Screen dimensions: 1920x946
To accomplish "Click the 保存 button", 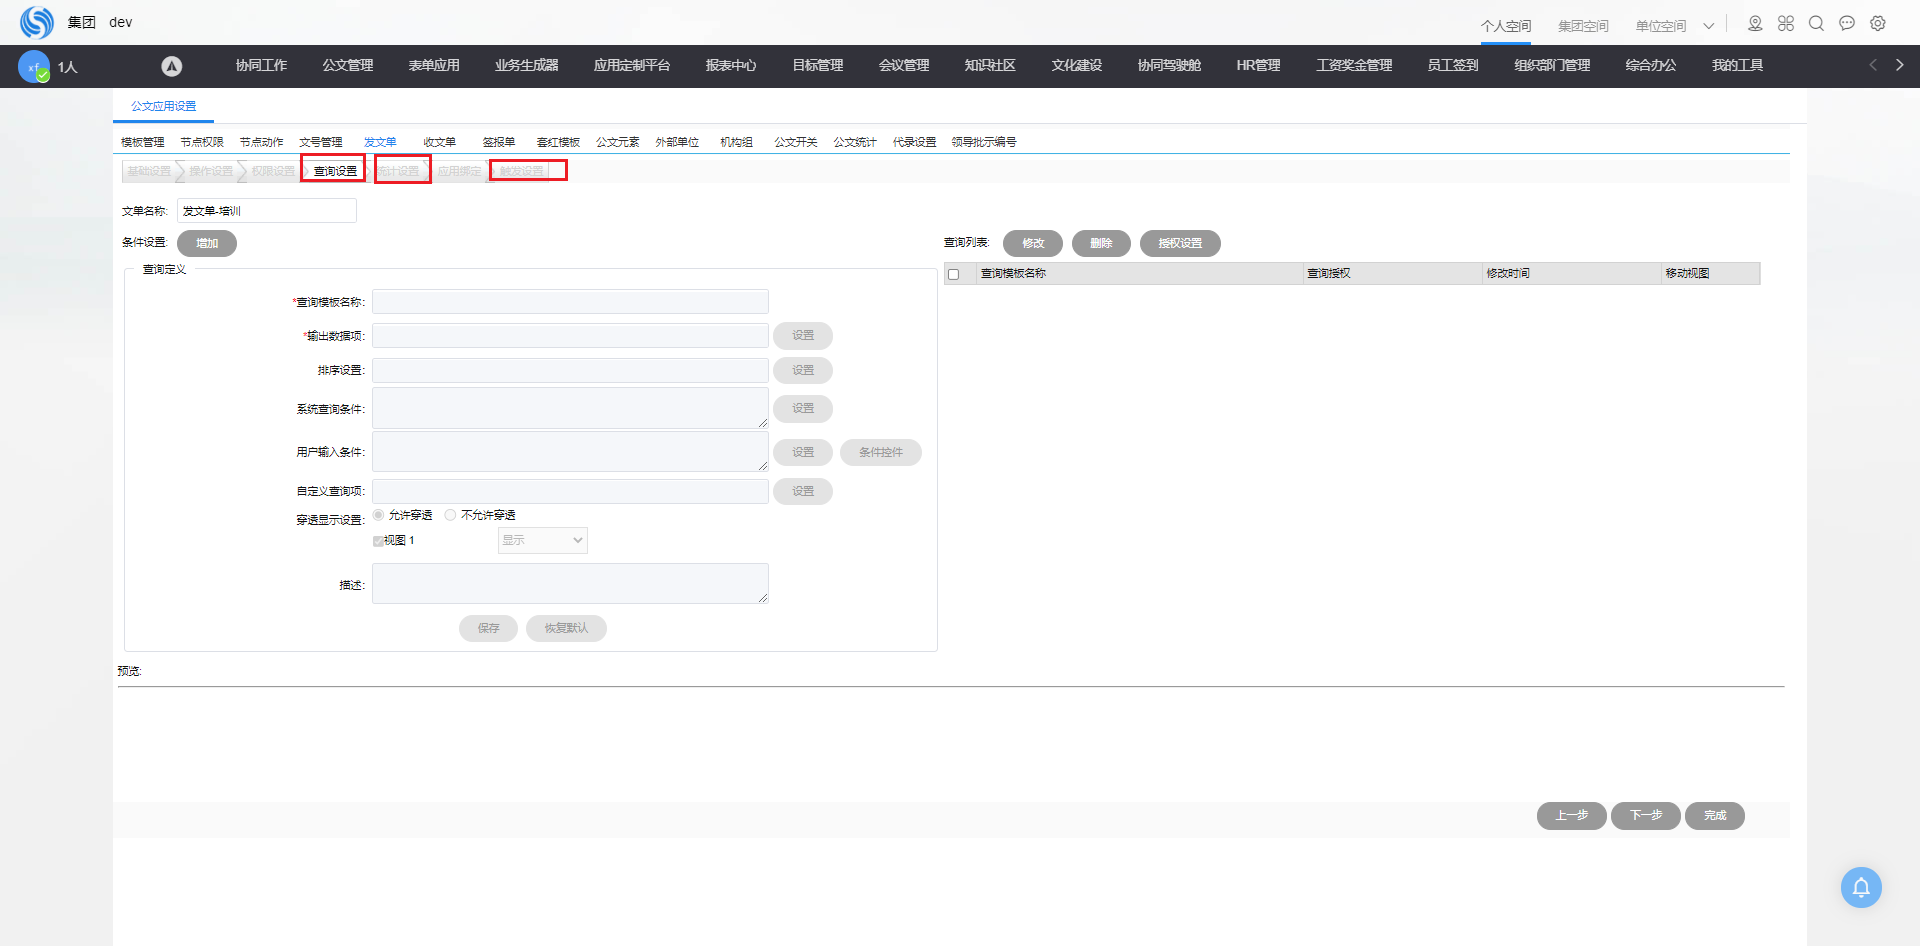I will (x=488, y=628).
